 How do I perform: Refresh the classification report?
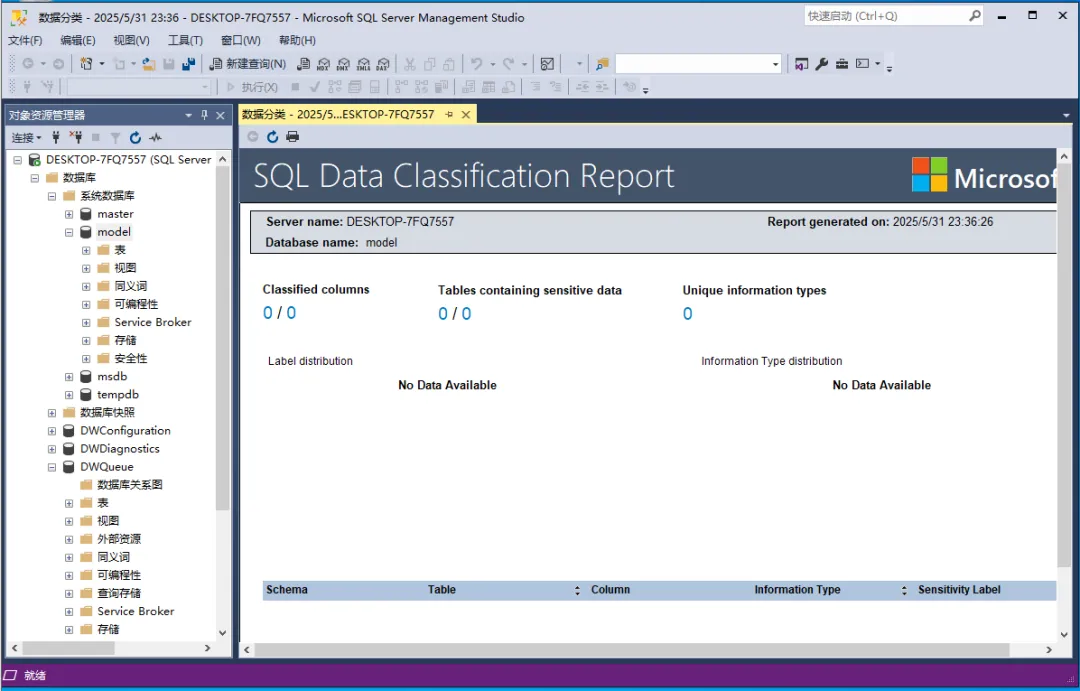click(x=273, y=136)
